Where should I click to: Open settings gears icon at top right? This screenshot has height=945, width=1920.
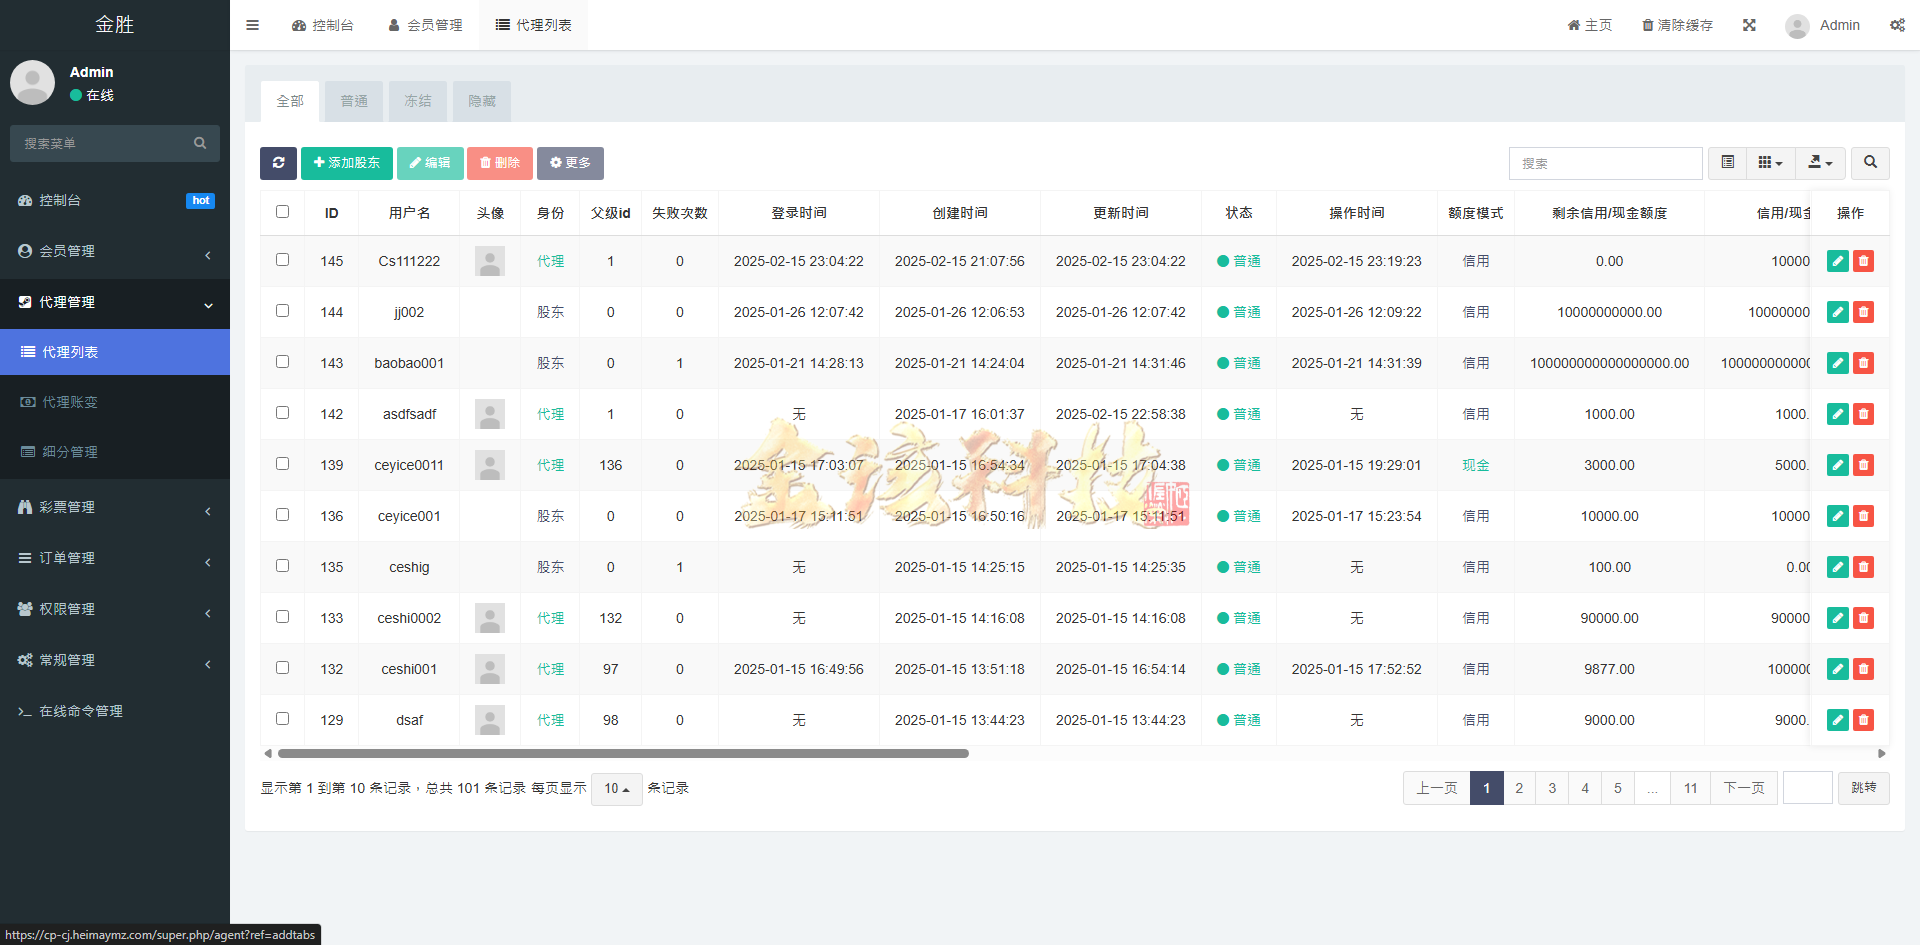[1897, 25]
